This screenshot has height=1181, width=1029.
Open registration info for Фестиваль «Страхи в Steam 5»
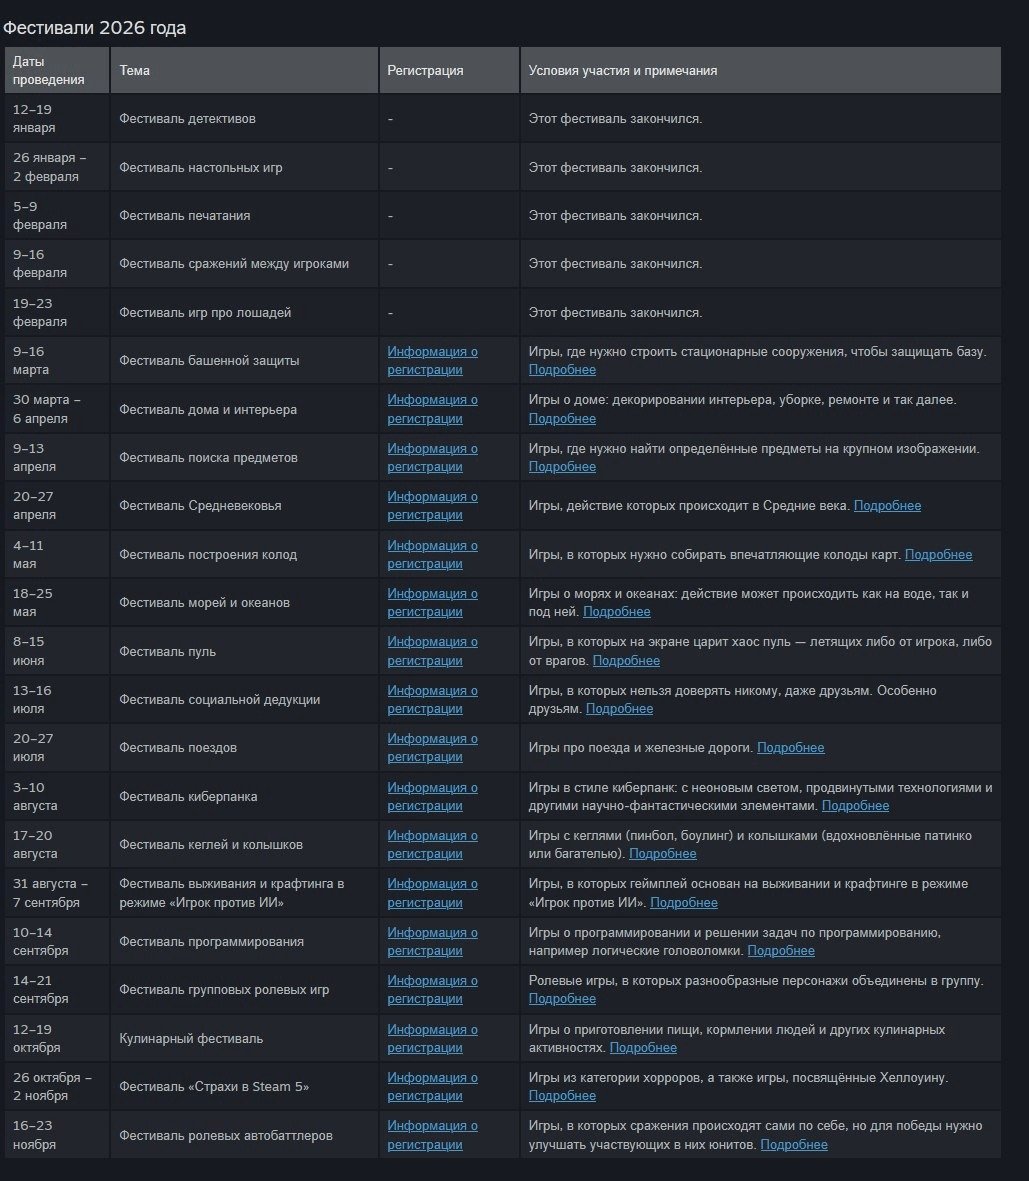click(432, 1086)
